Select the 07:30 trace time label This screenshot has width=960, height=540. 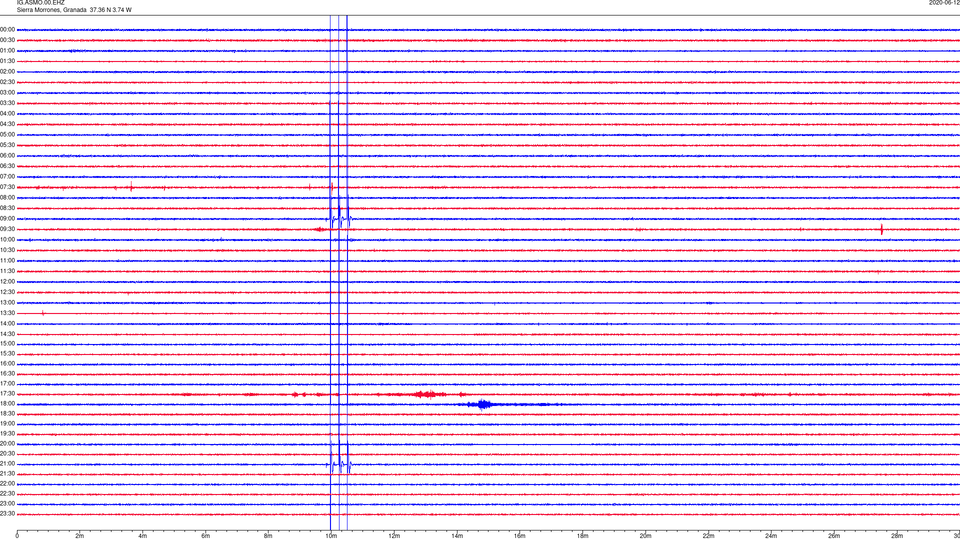tap(7, 187)
